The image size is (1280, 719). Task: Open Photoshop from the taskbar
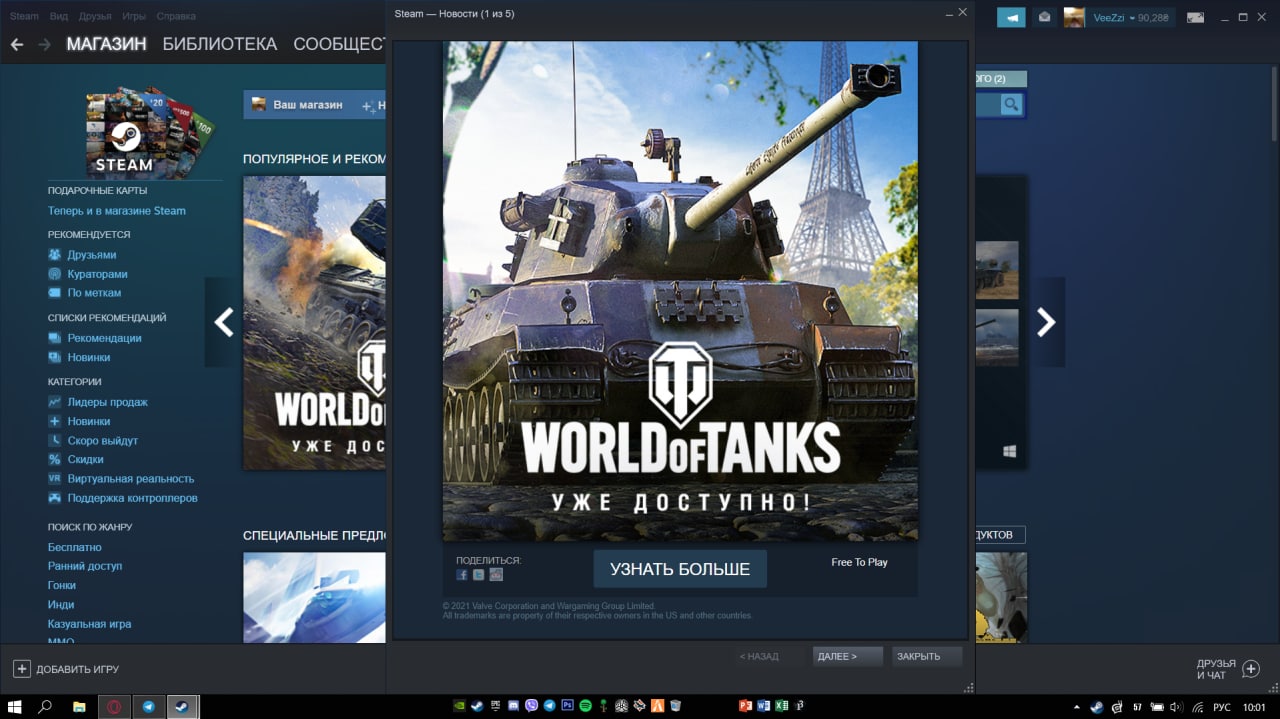click(567, 706)
